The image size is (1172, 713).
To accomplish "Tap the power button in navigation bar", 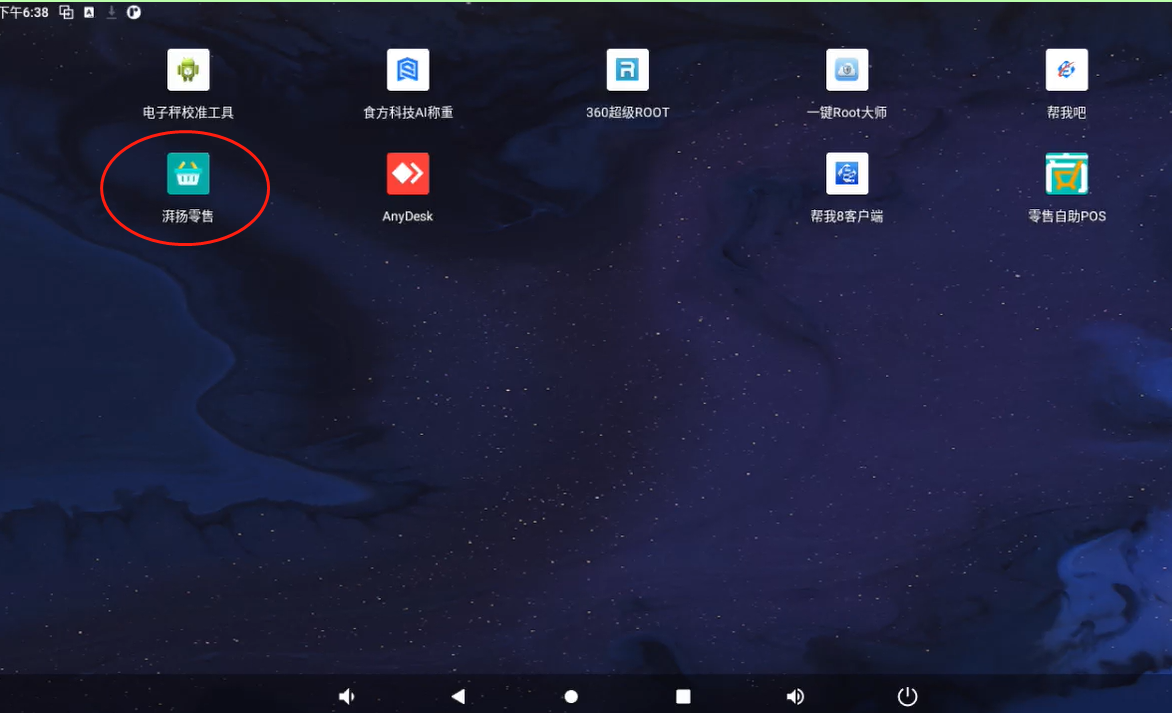I will coord(907,697).
